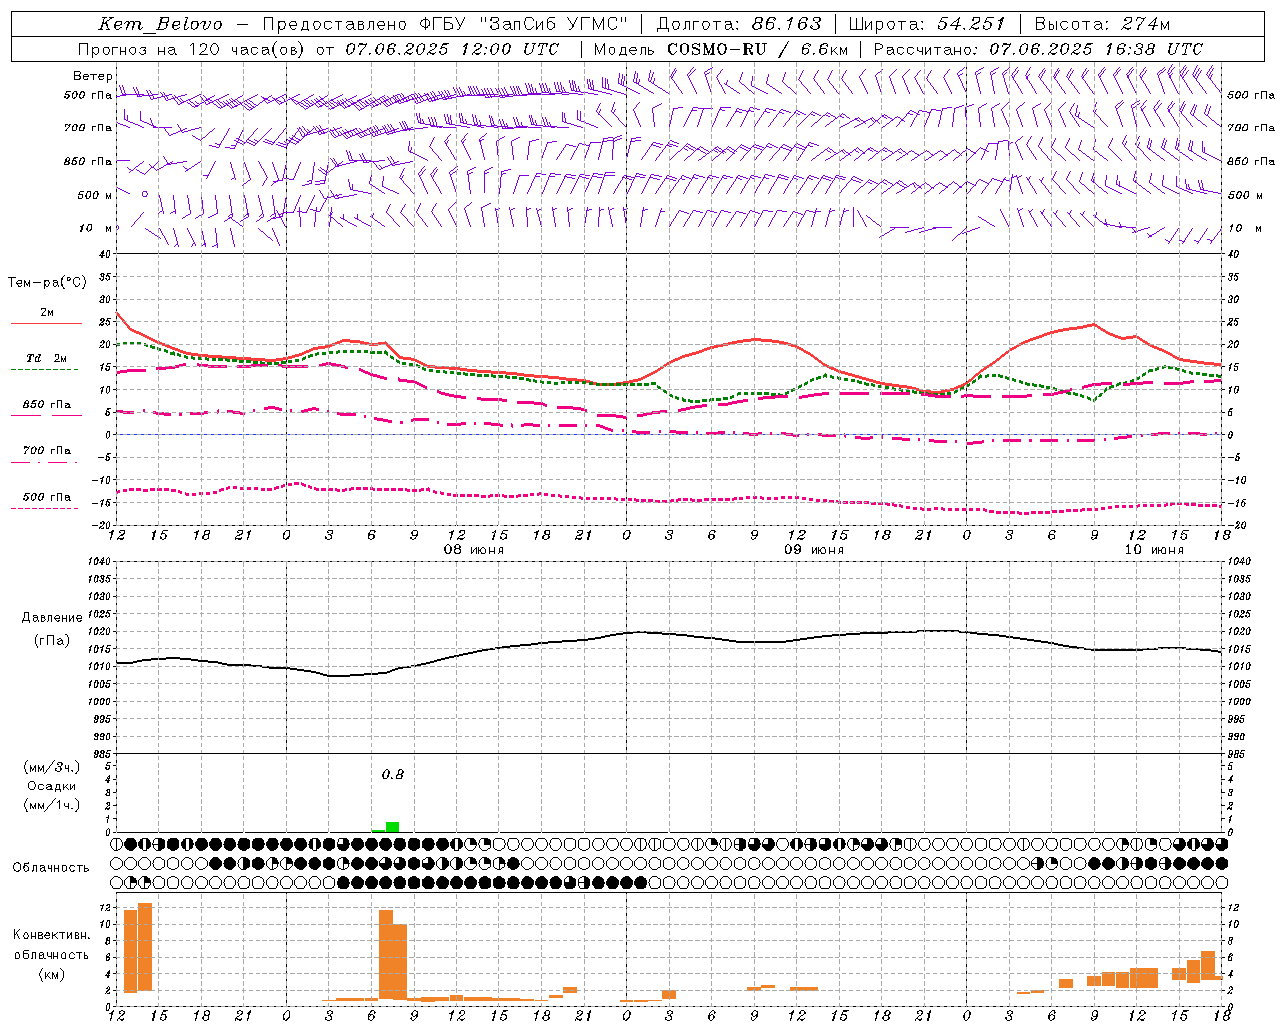
Task: Select the altitude text 'Высота: 274м'
Action: click(1102, 24)
